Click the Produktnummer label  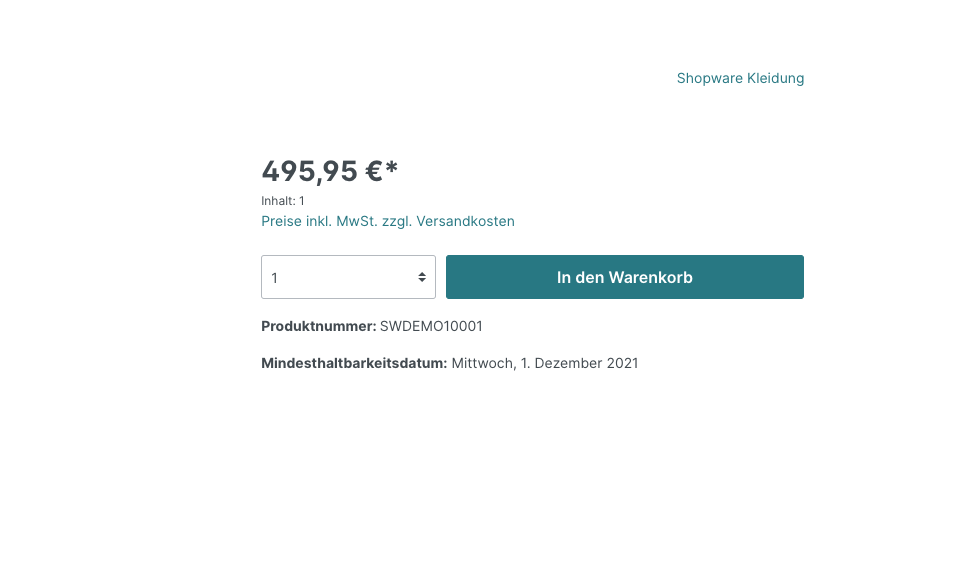point(318,326)
